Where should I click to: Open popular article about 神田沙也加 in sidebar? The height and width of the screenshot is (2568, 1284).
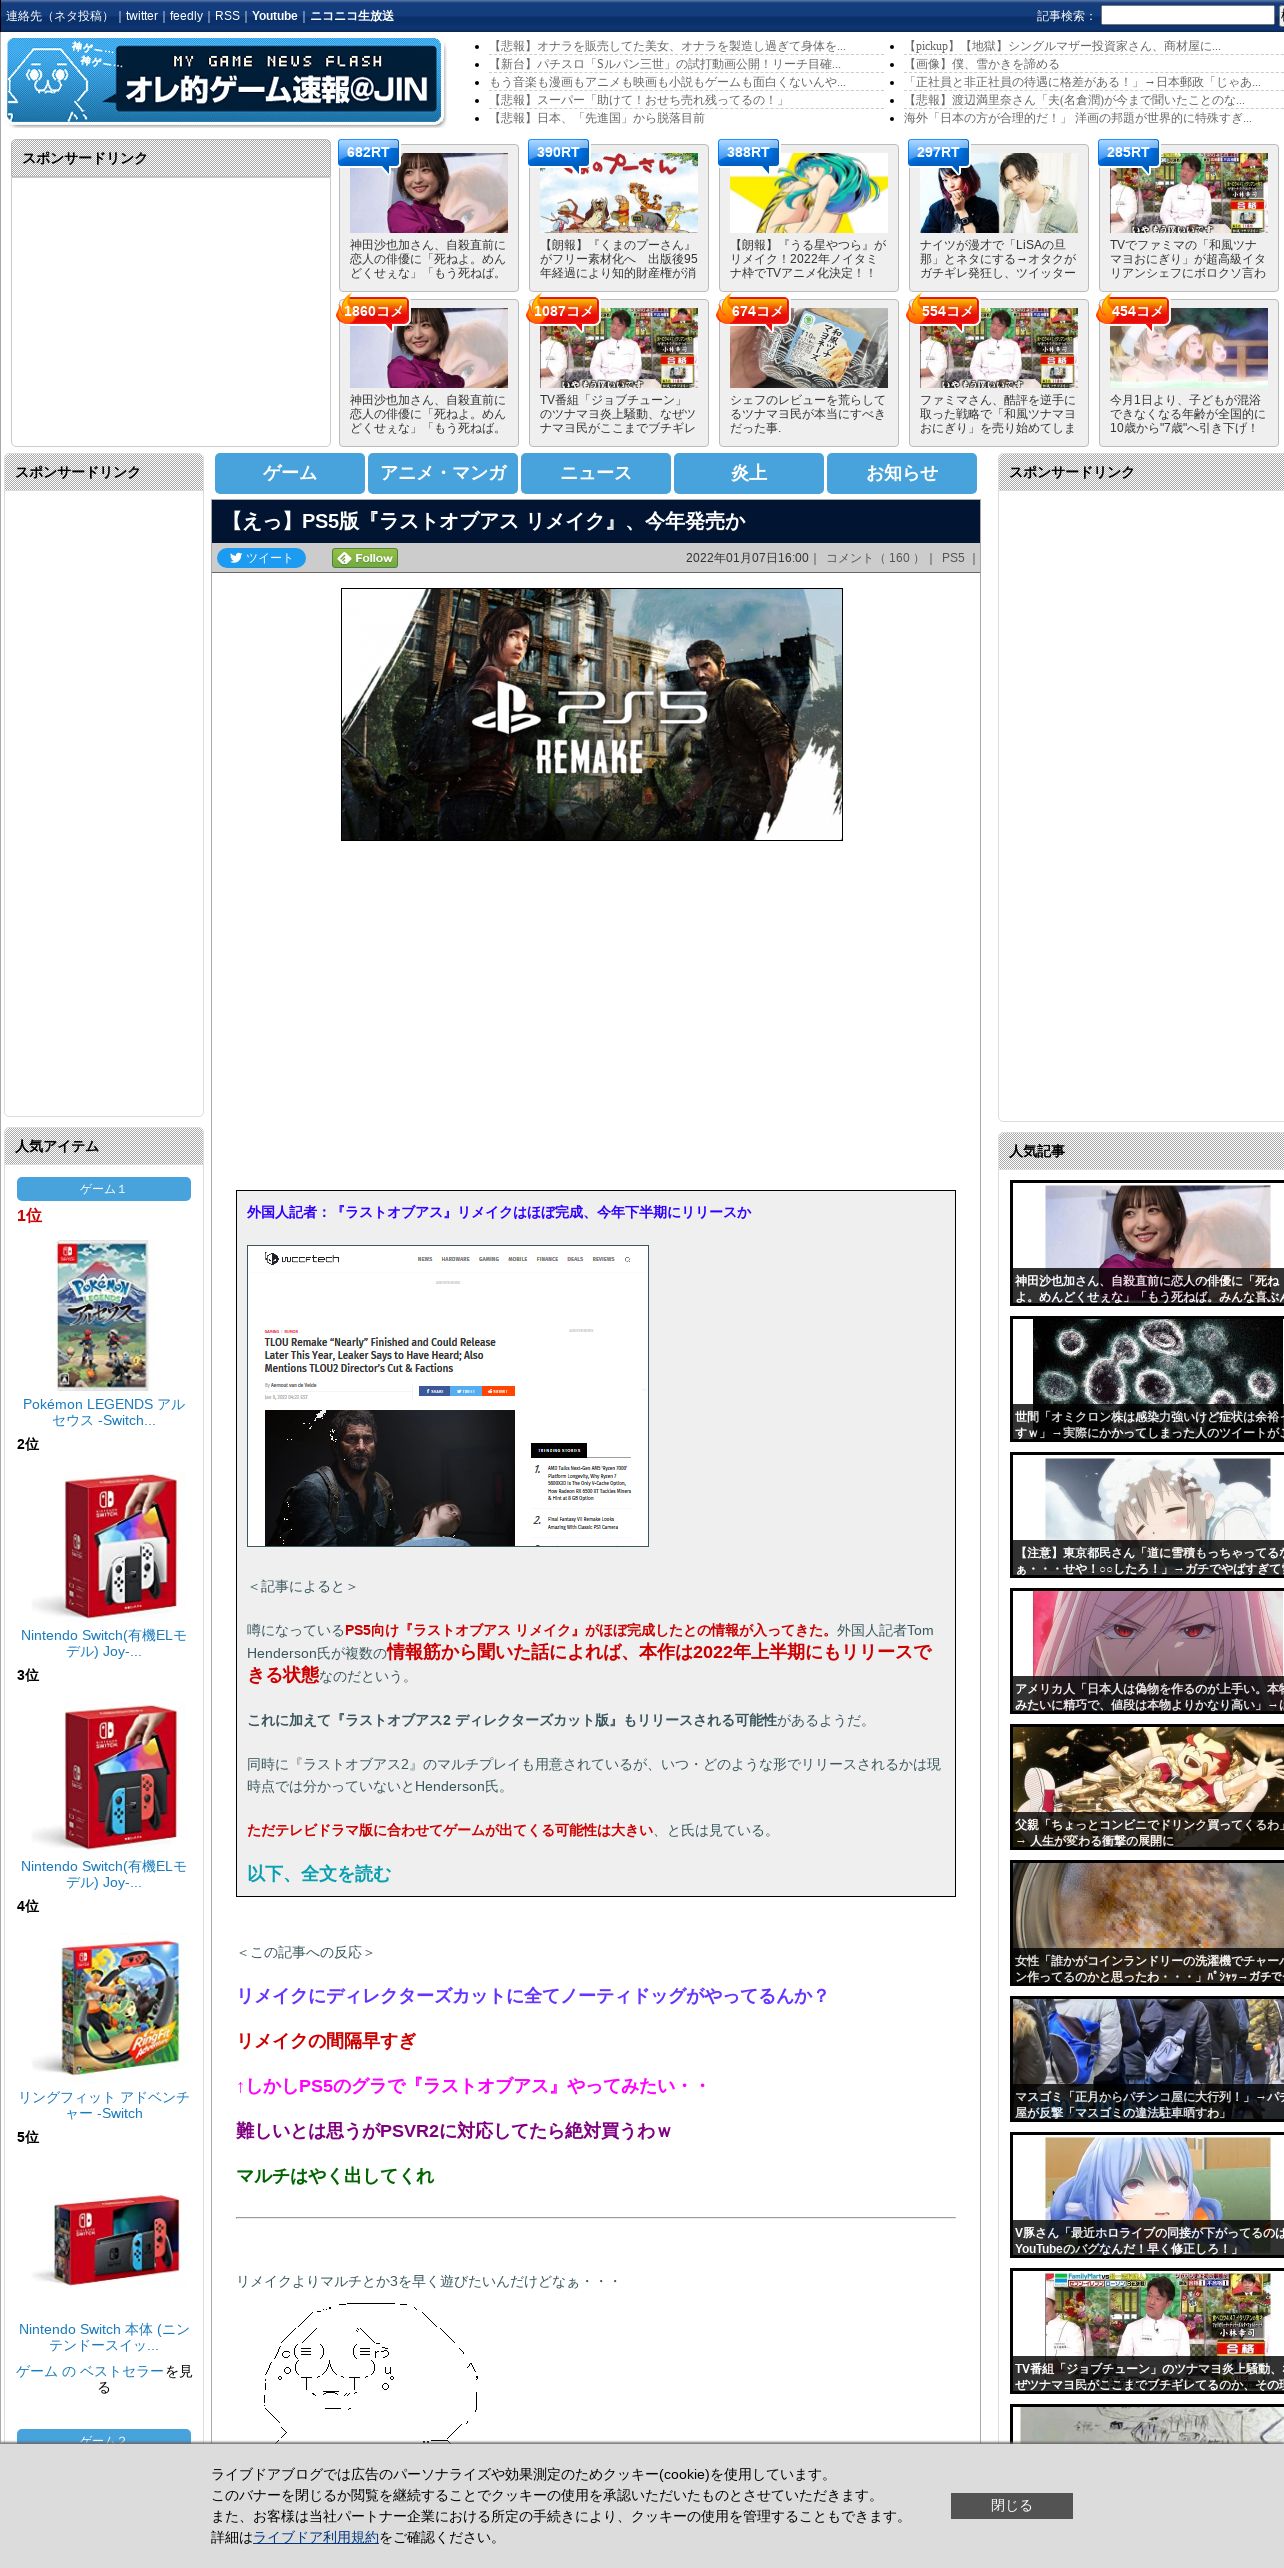pyautogui.click(x=1147, y=1243)
